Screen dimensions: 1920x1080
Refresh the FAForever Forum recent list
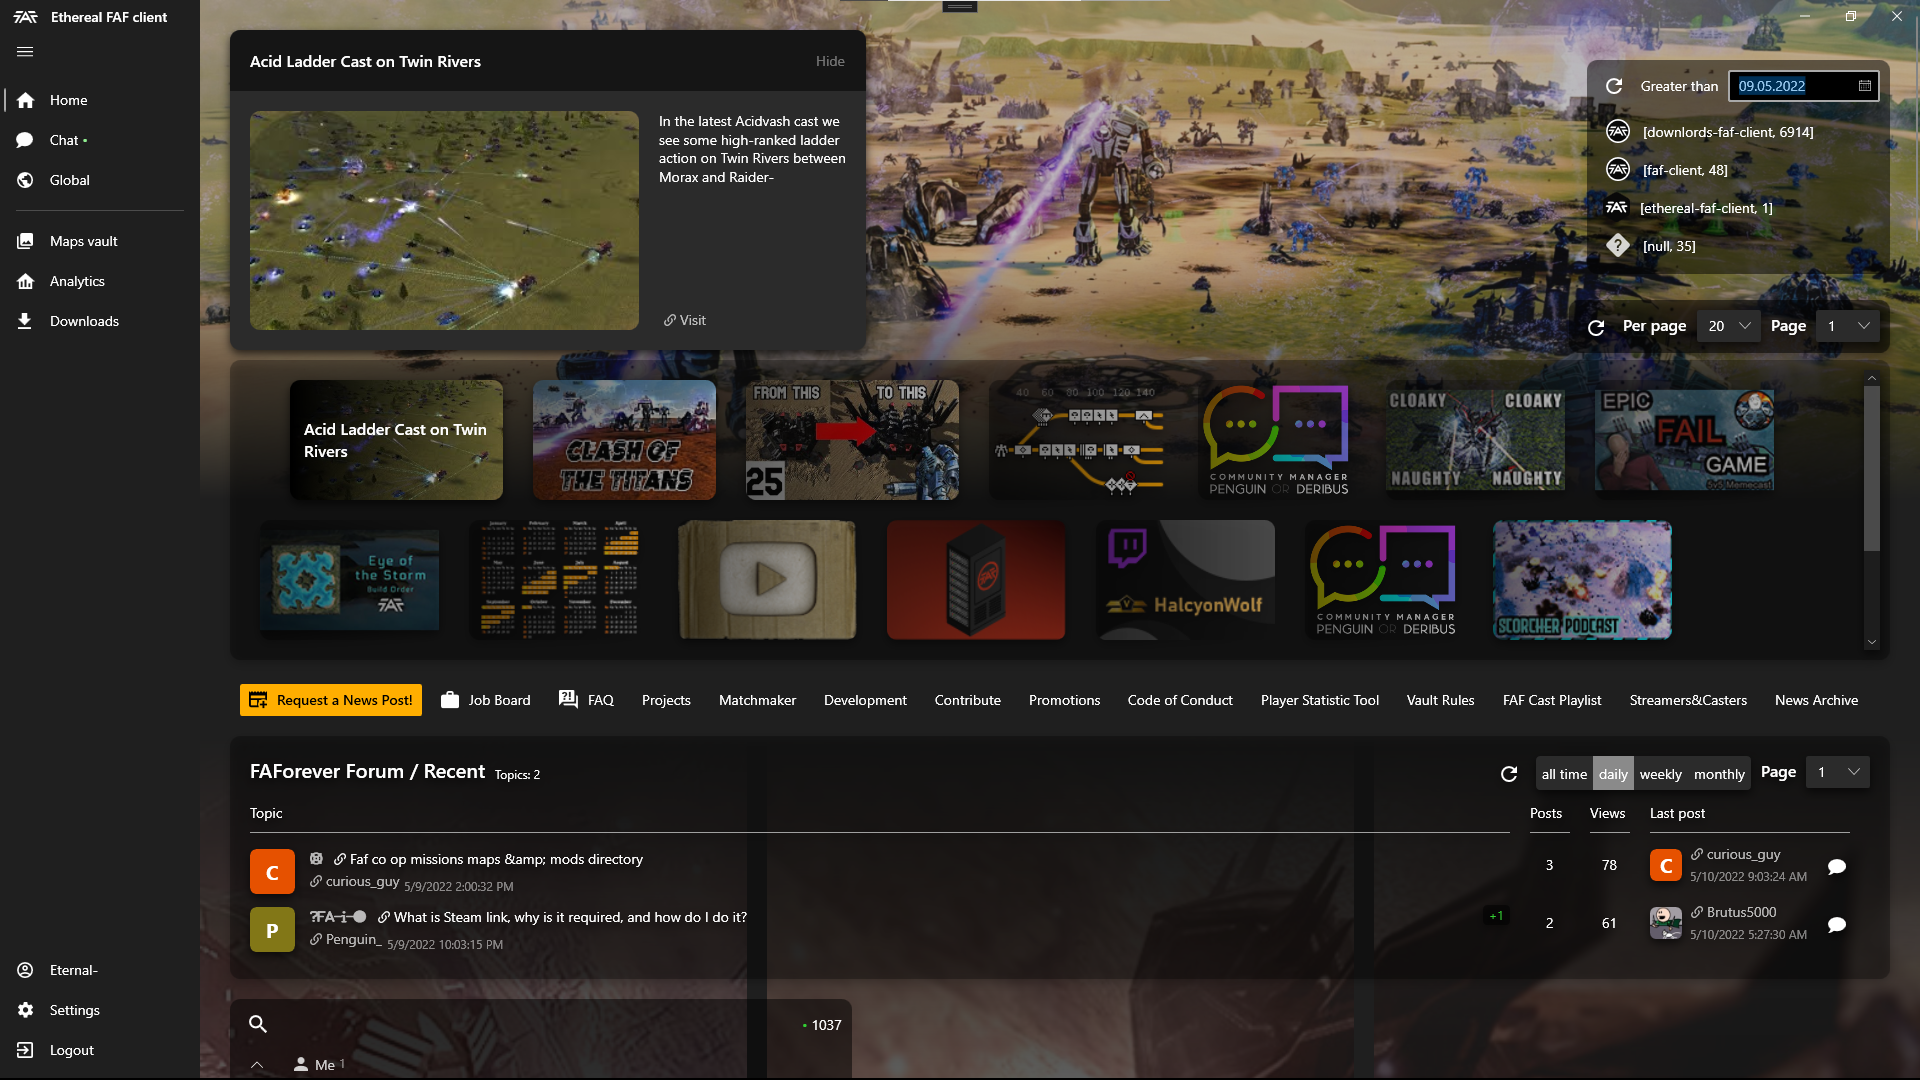[x=1509, y=774]
